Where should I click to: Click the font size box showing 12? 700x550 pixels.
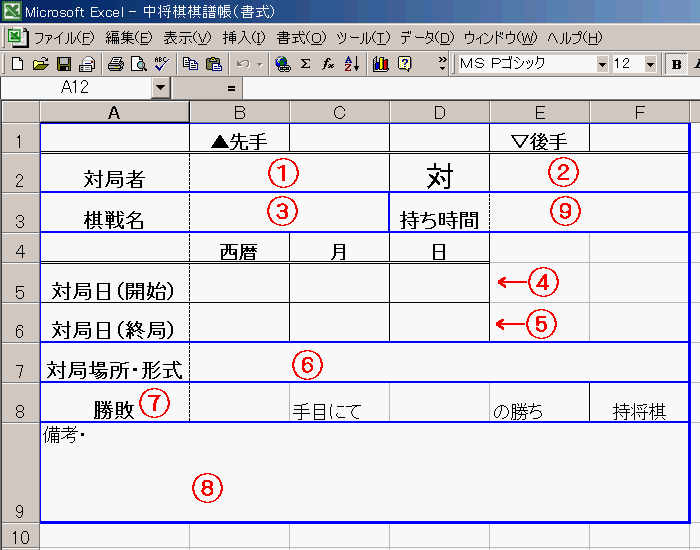click(x=628, y=64)
